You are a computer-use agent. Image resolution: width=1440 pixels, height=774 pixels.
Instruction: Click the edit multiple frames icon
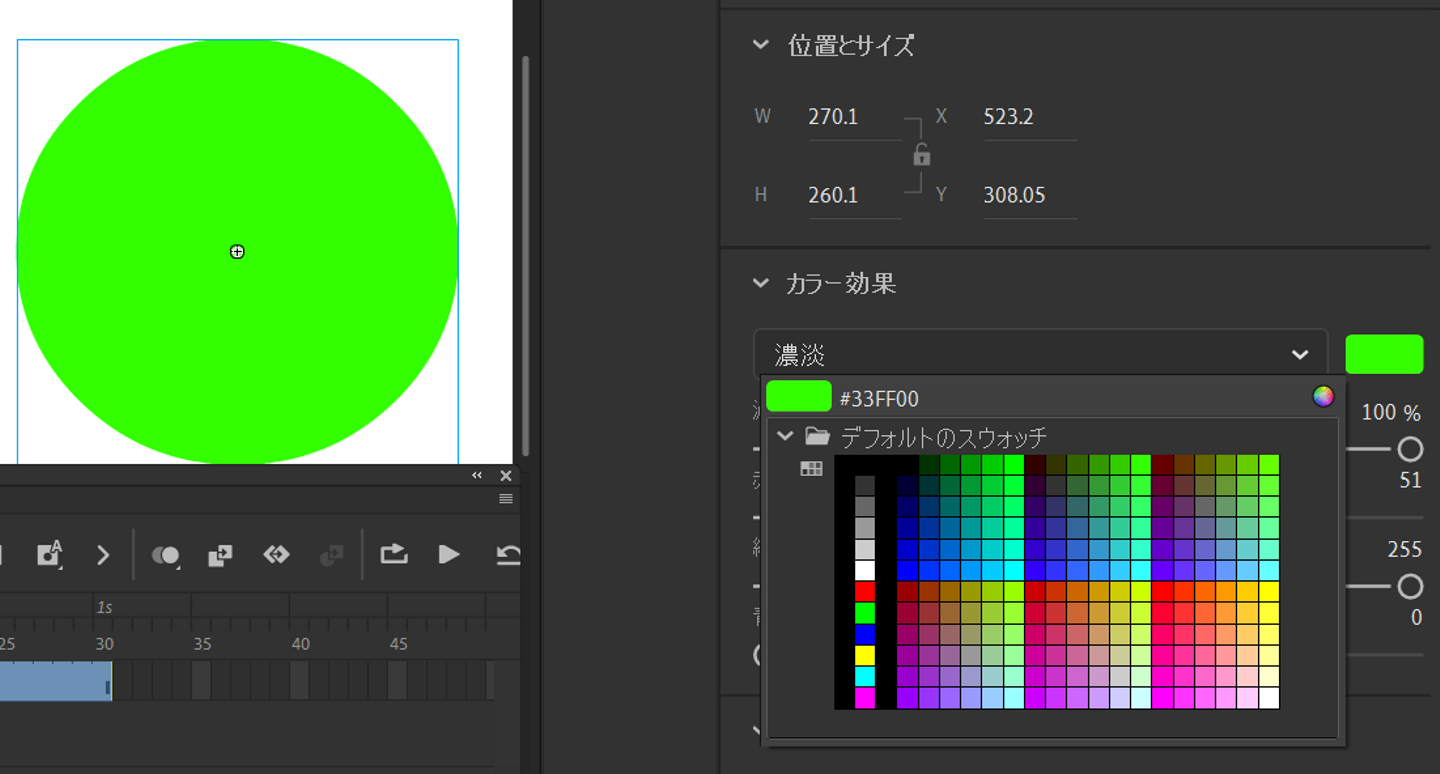[220, 555]
